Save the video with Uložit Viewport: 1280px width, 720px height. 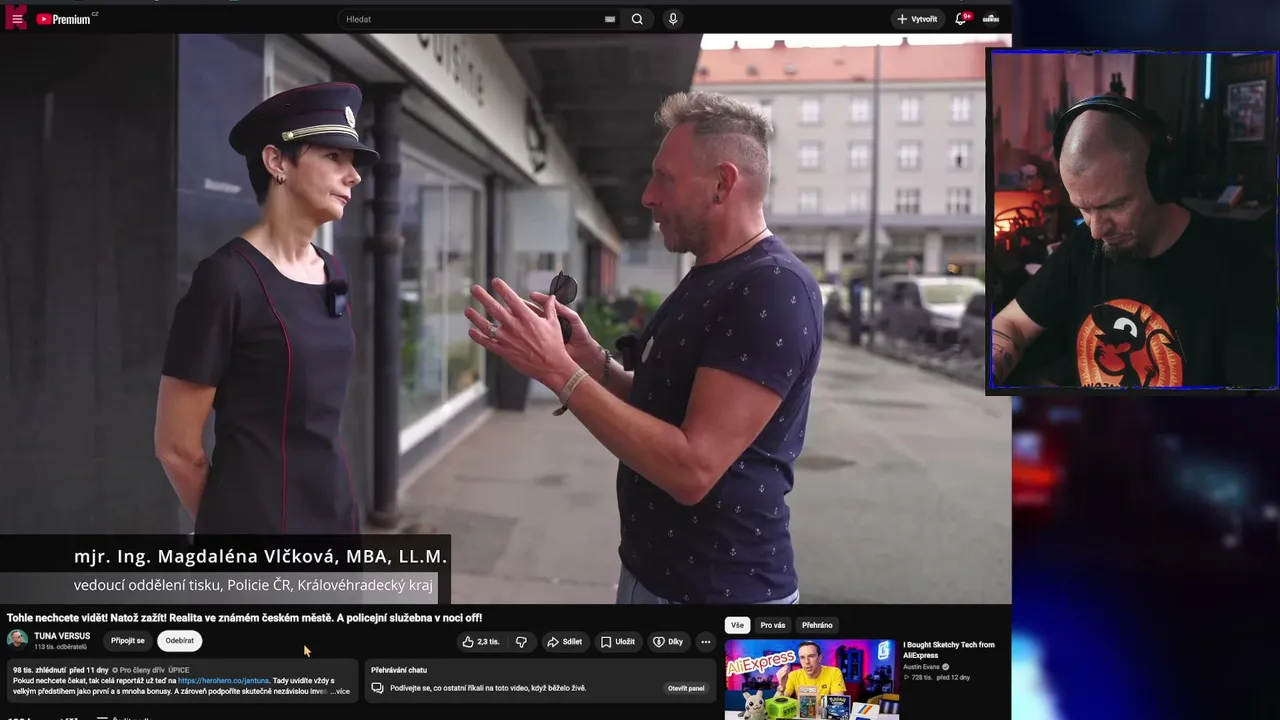(x=618, y=642)
